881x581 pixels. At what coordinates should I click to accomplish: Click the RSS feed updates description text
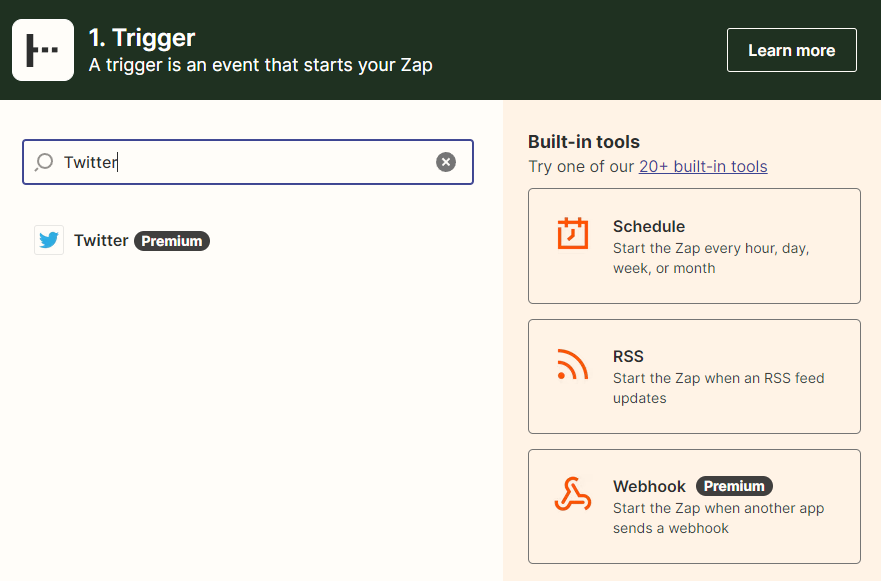pos(719,388)
